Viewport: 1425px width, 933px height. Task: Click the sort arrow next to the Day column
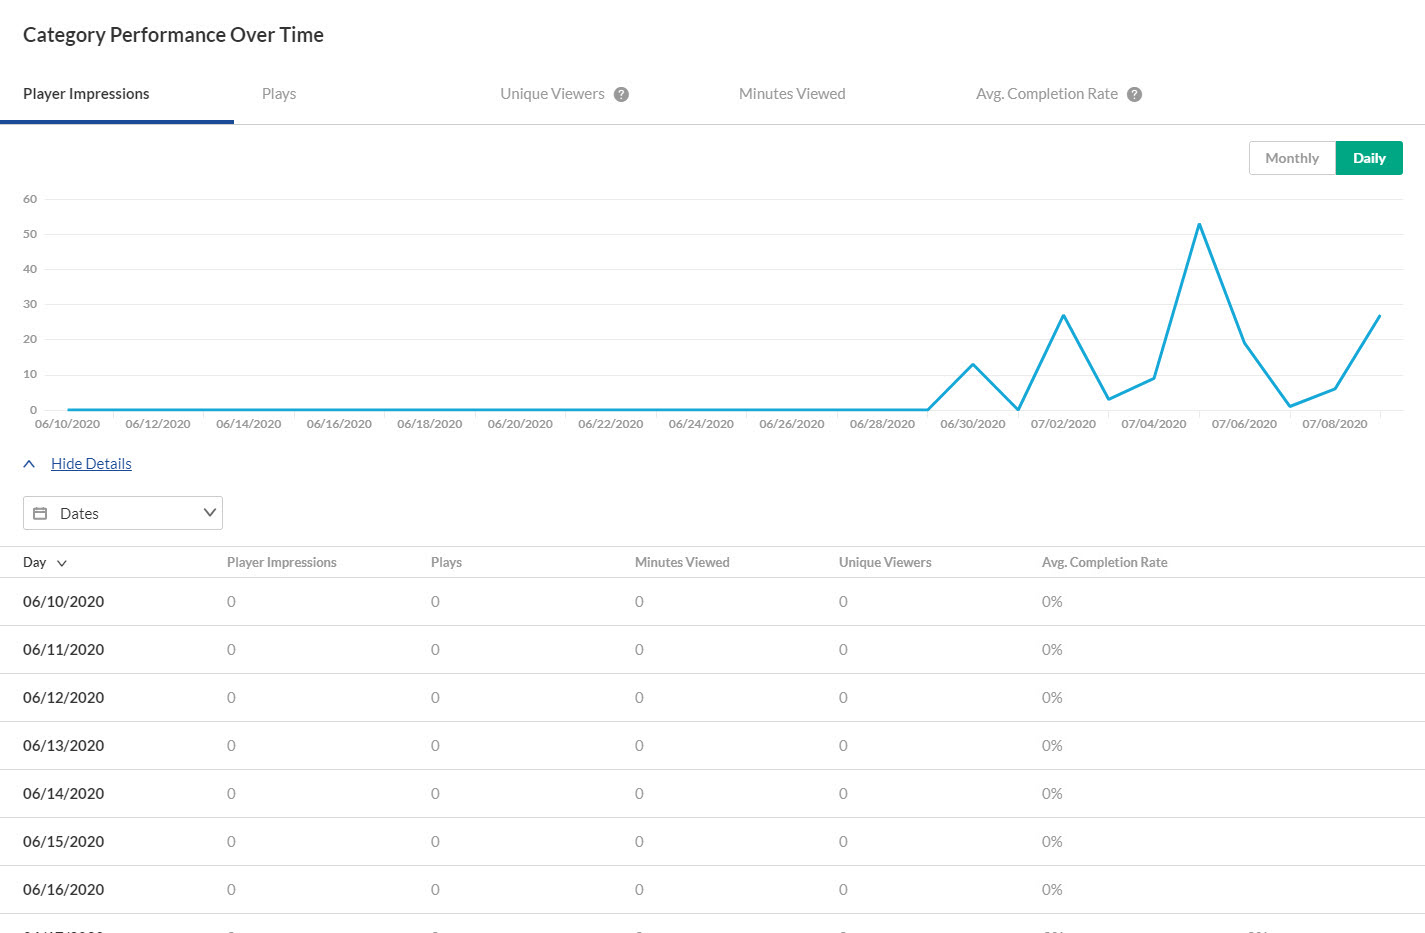click(x=62, y=563)
